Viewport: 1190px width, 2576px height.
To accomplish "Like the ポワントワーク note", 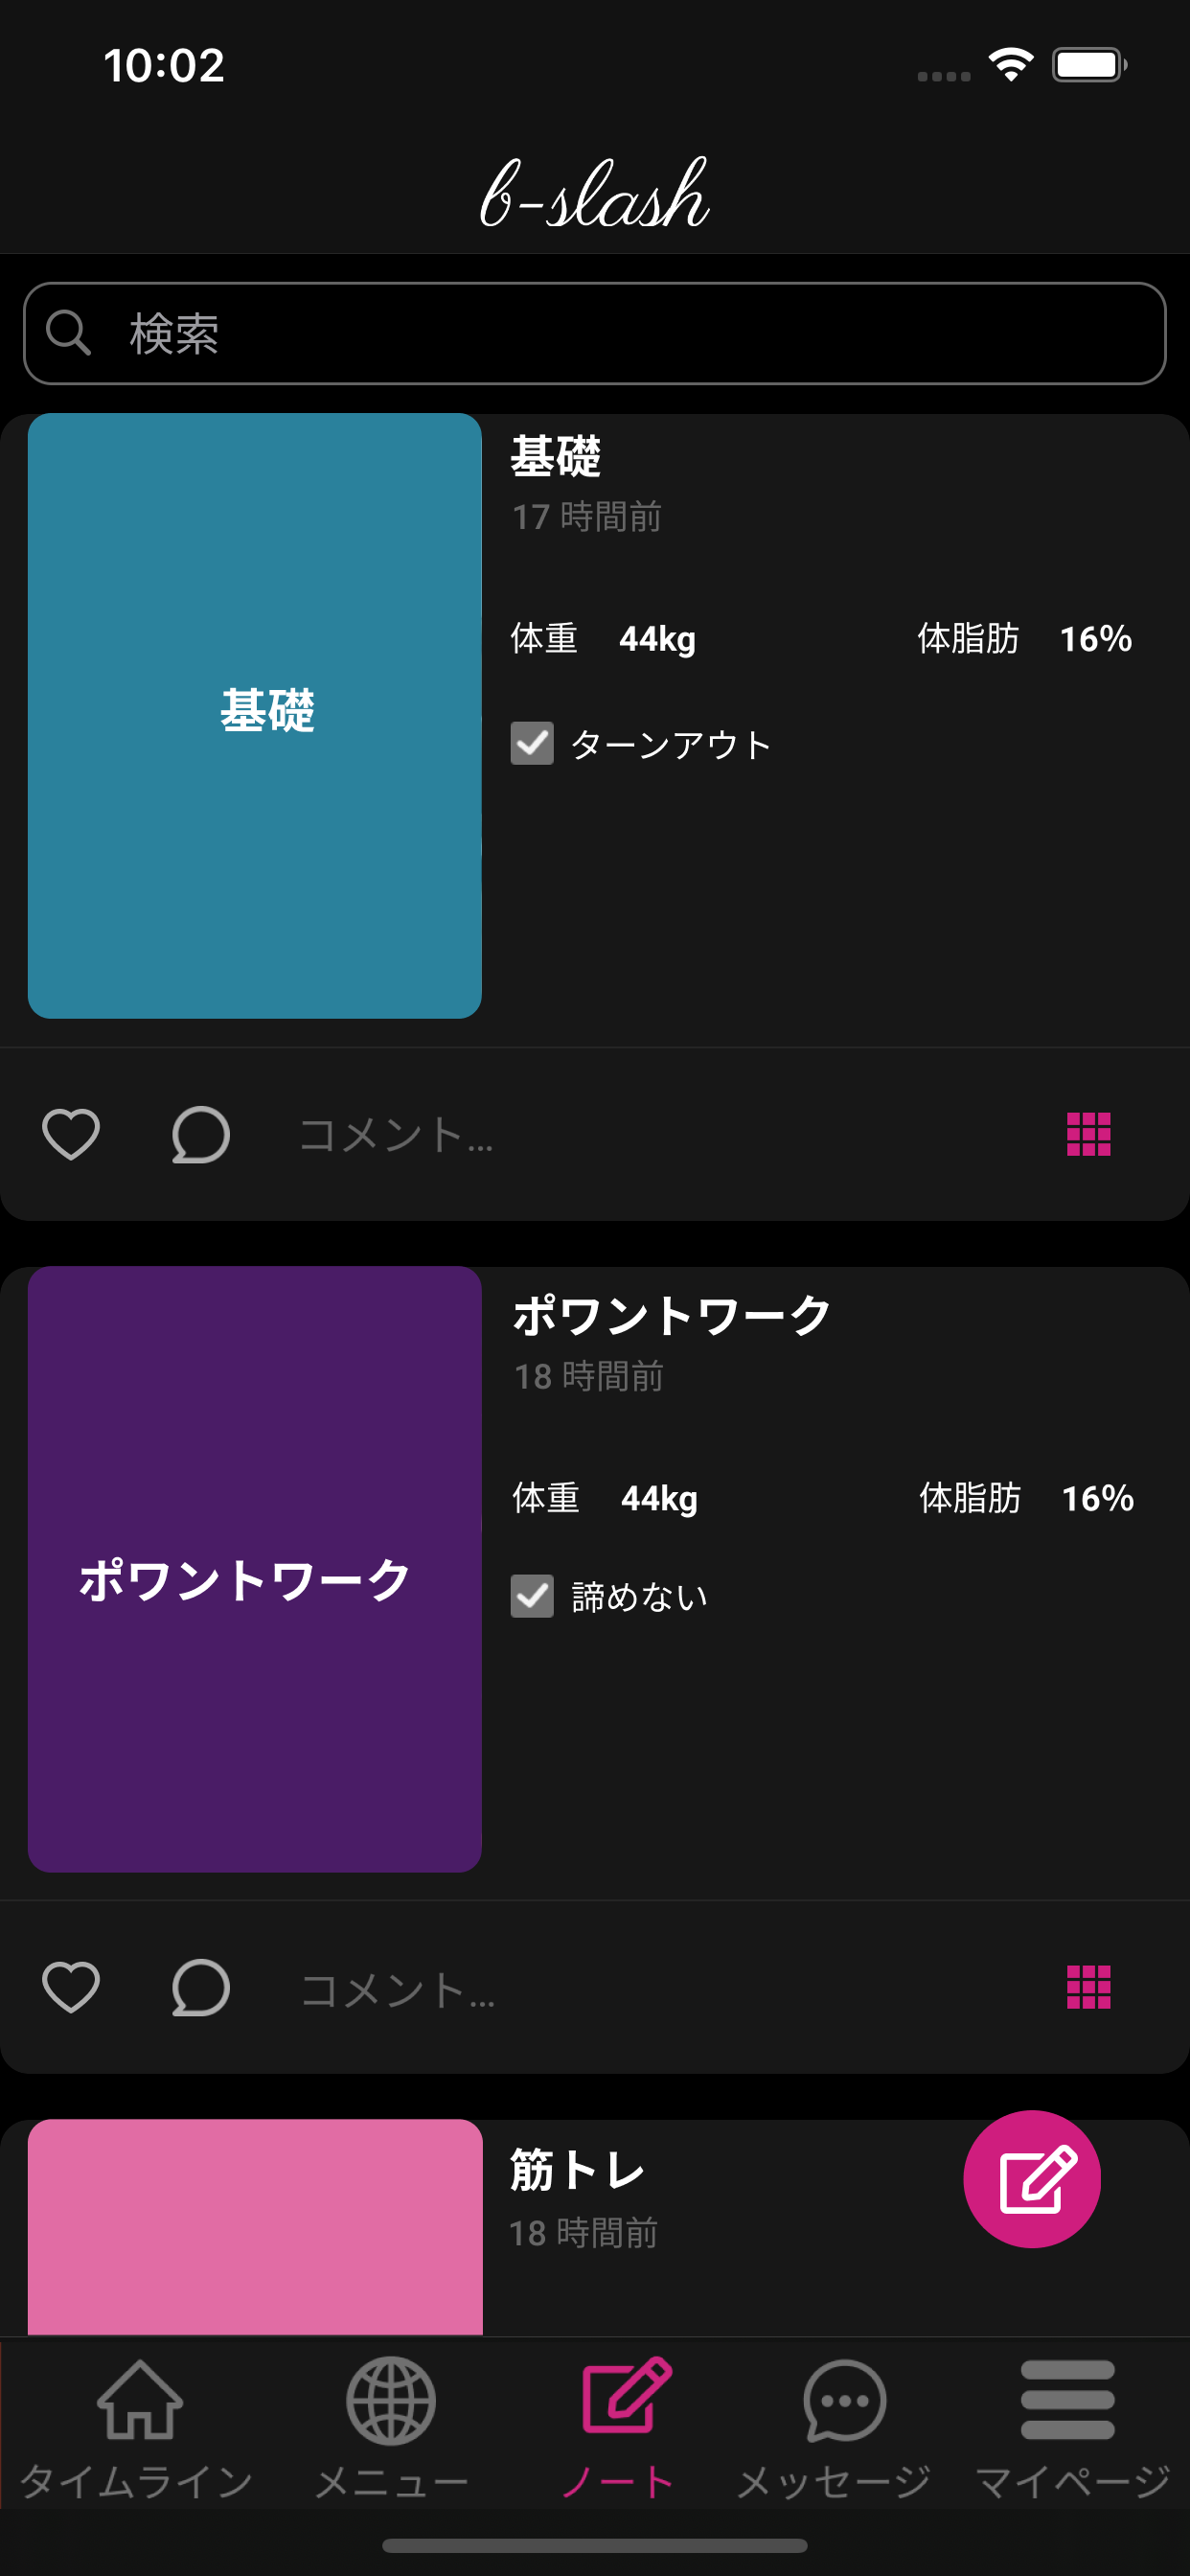I will coord(71,1987).
